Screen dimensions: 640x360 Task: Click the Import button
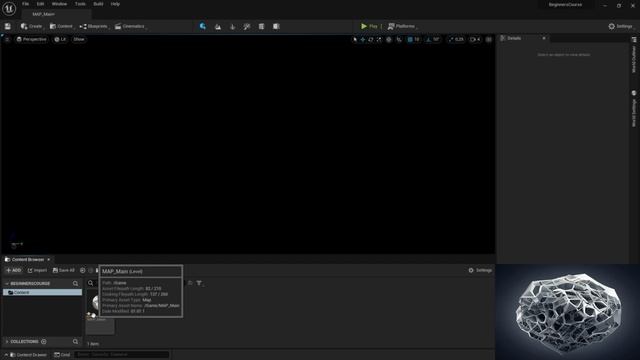(37, 270)
